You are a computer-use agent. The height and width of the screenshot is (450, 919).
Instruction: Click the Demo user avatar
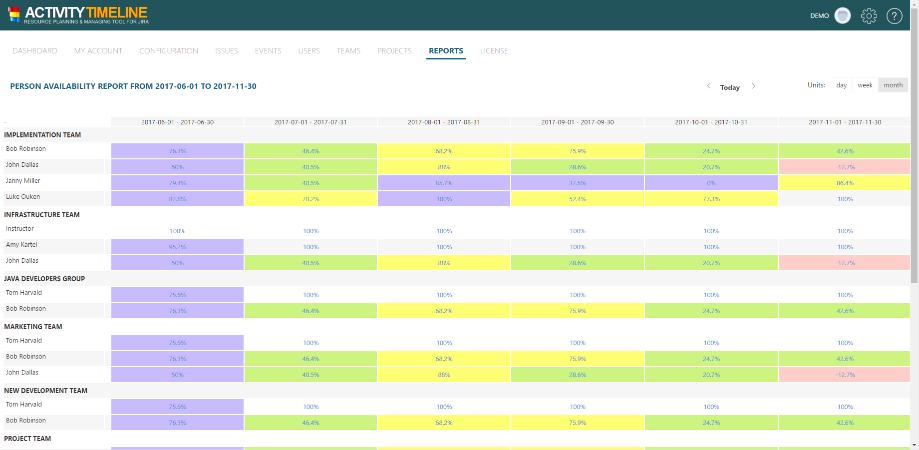[843, 16]
